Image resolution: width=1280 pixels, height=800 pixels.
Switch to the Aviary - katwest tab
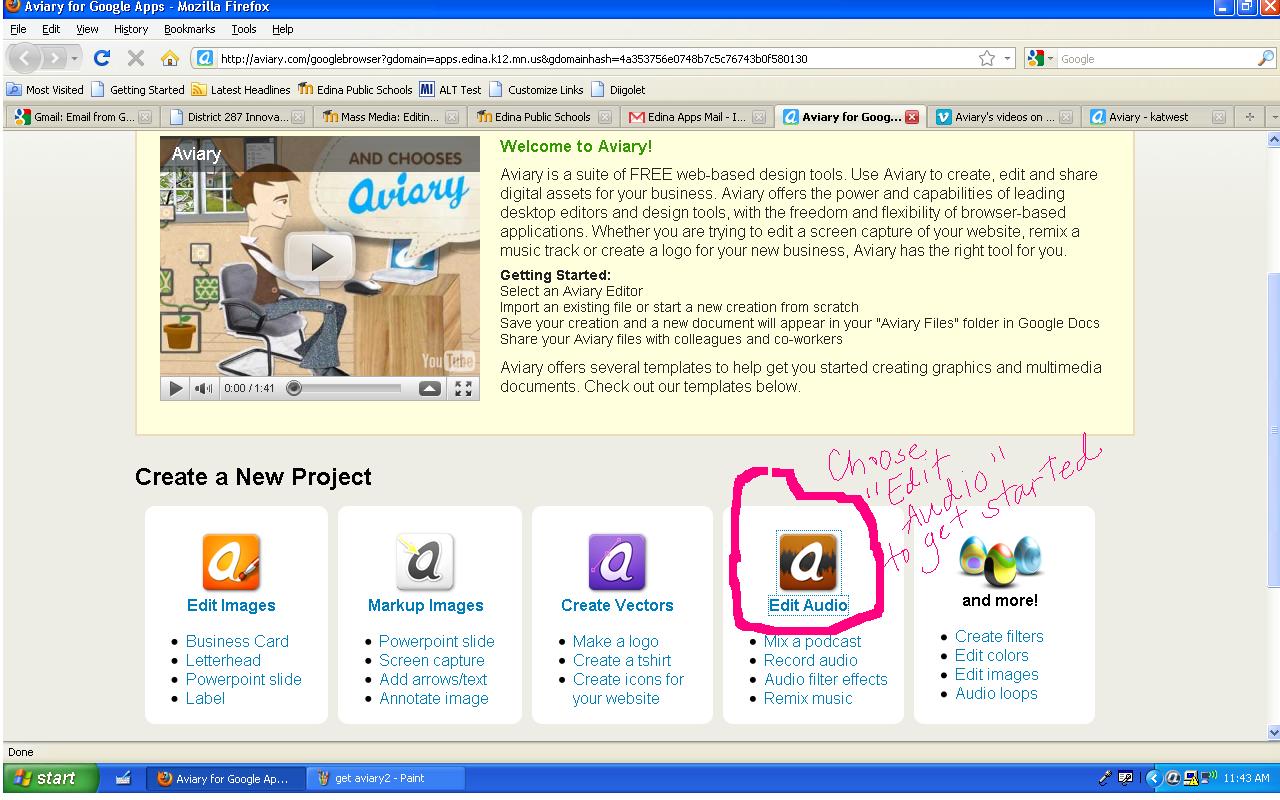1156,117
